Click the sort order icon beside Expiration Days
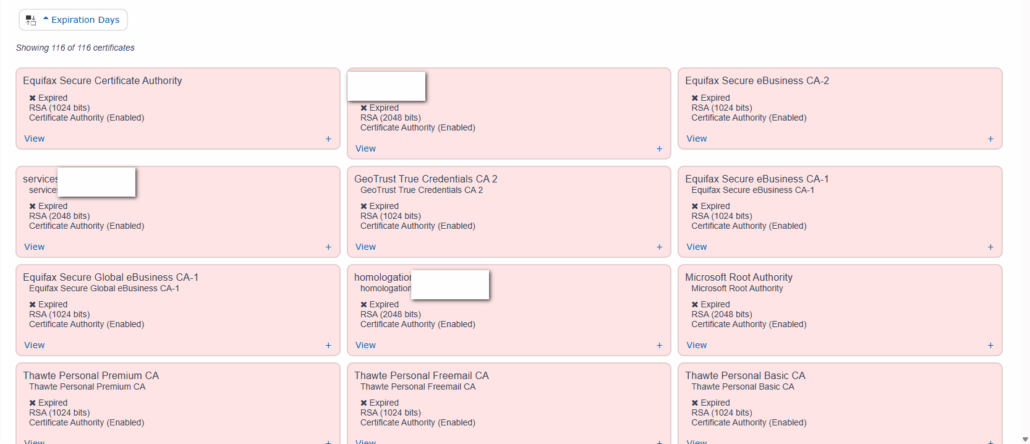Screen dimensions: 1030x444 (x=31, y=20)
